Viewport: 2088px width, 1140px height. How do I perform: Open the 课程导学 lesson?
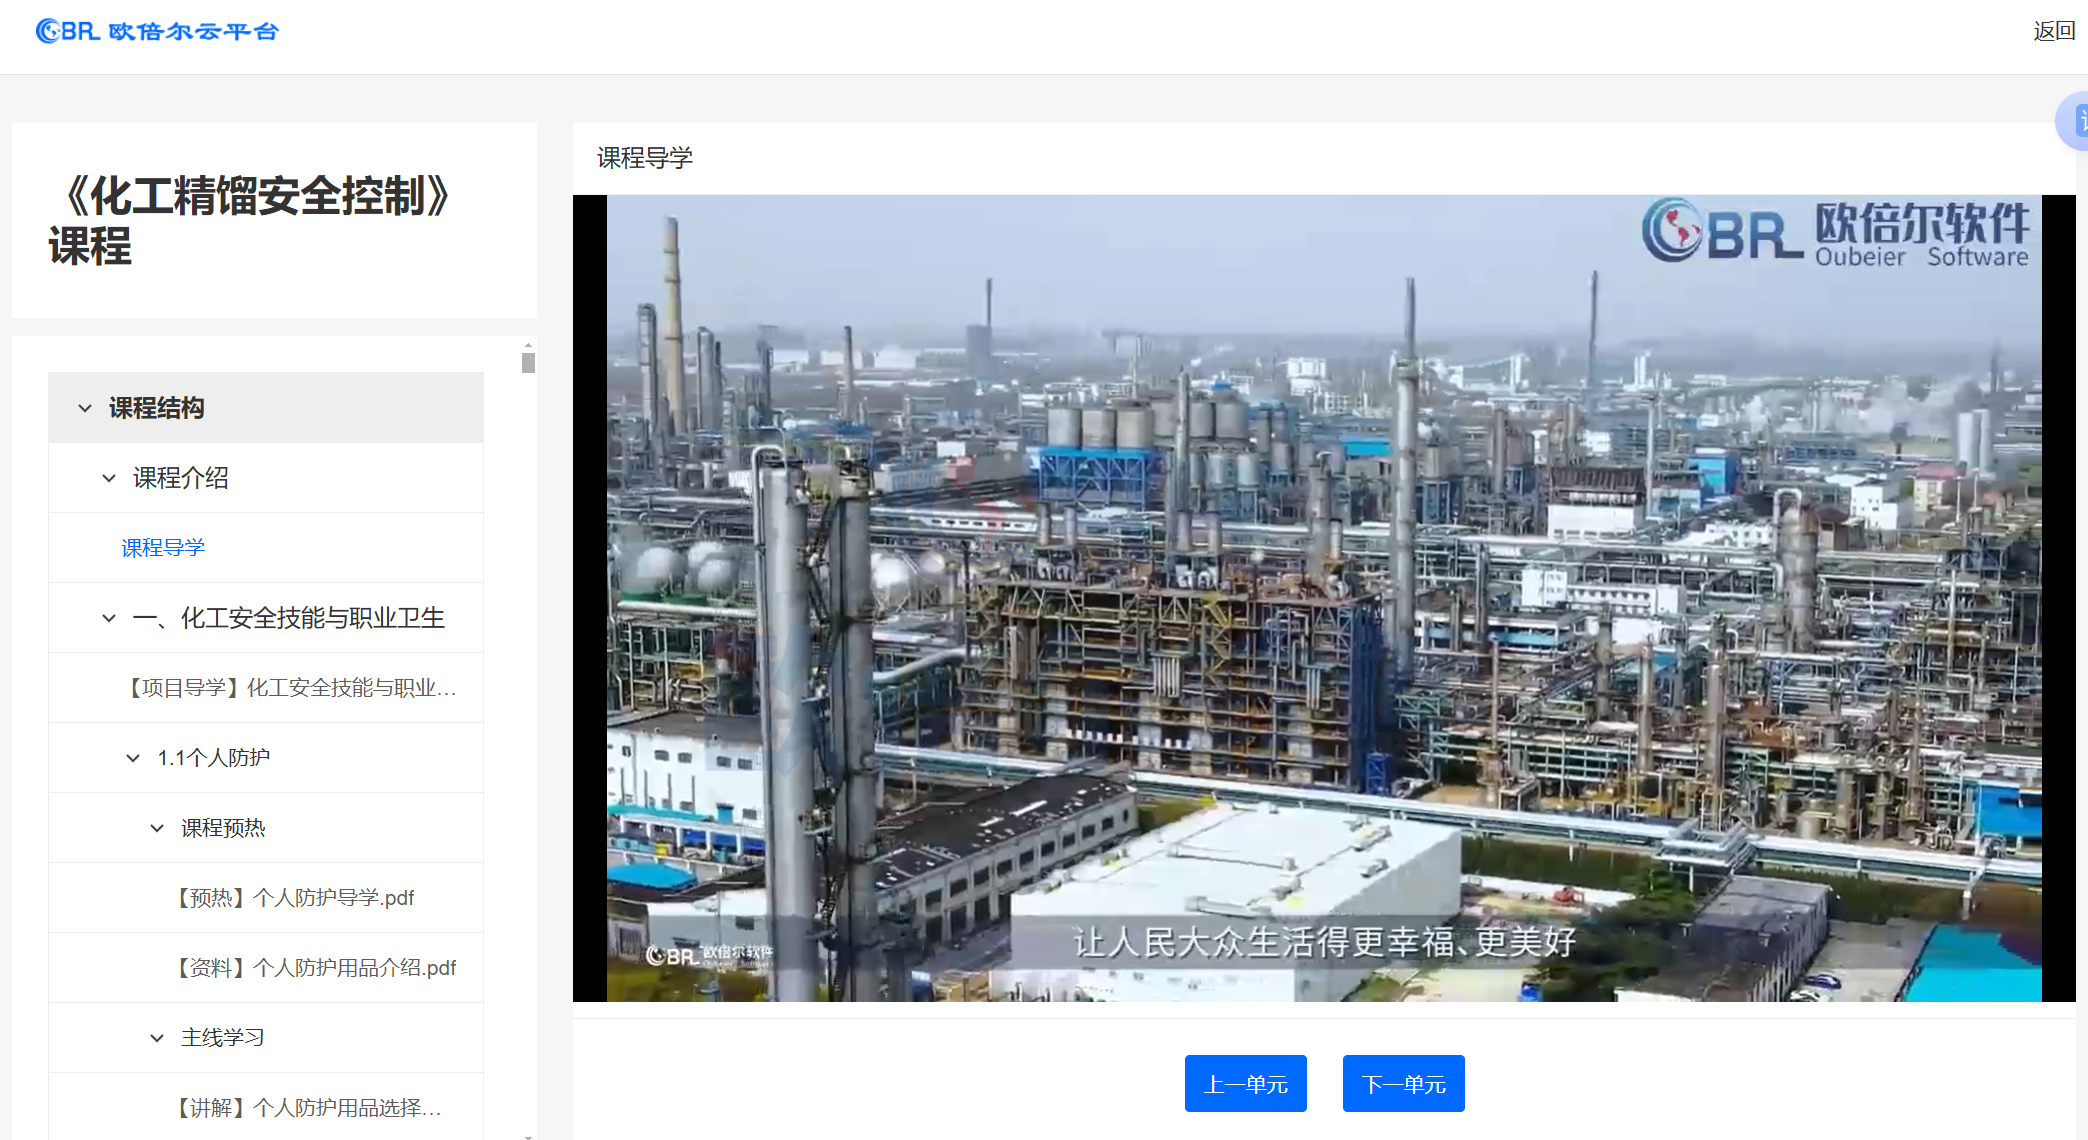pyautogui.click(x=163, y=548)
